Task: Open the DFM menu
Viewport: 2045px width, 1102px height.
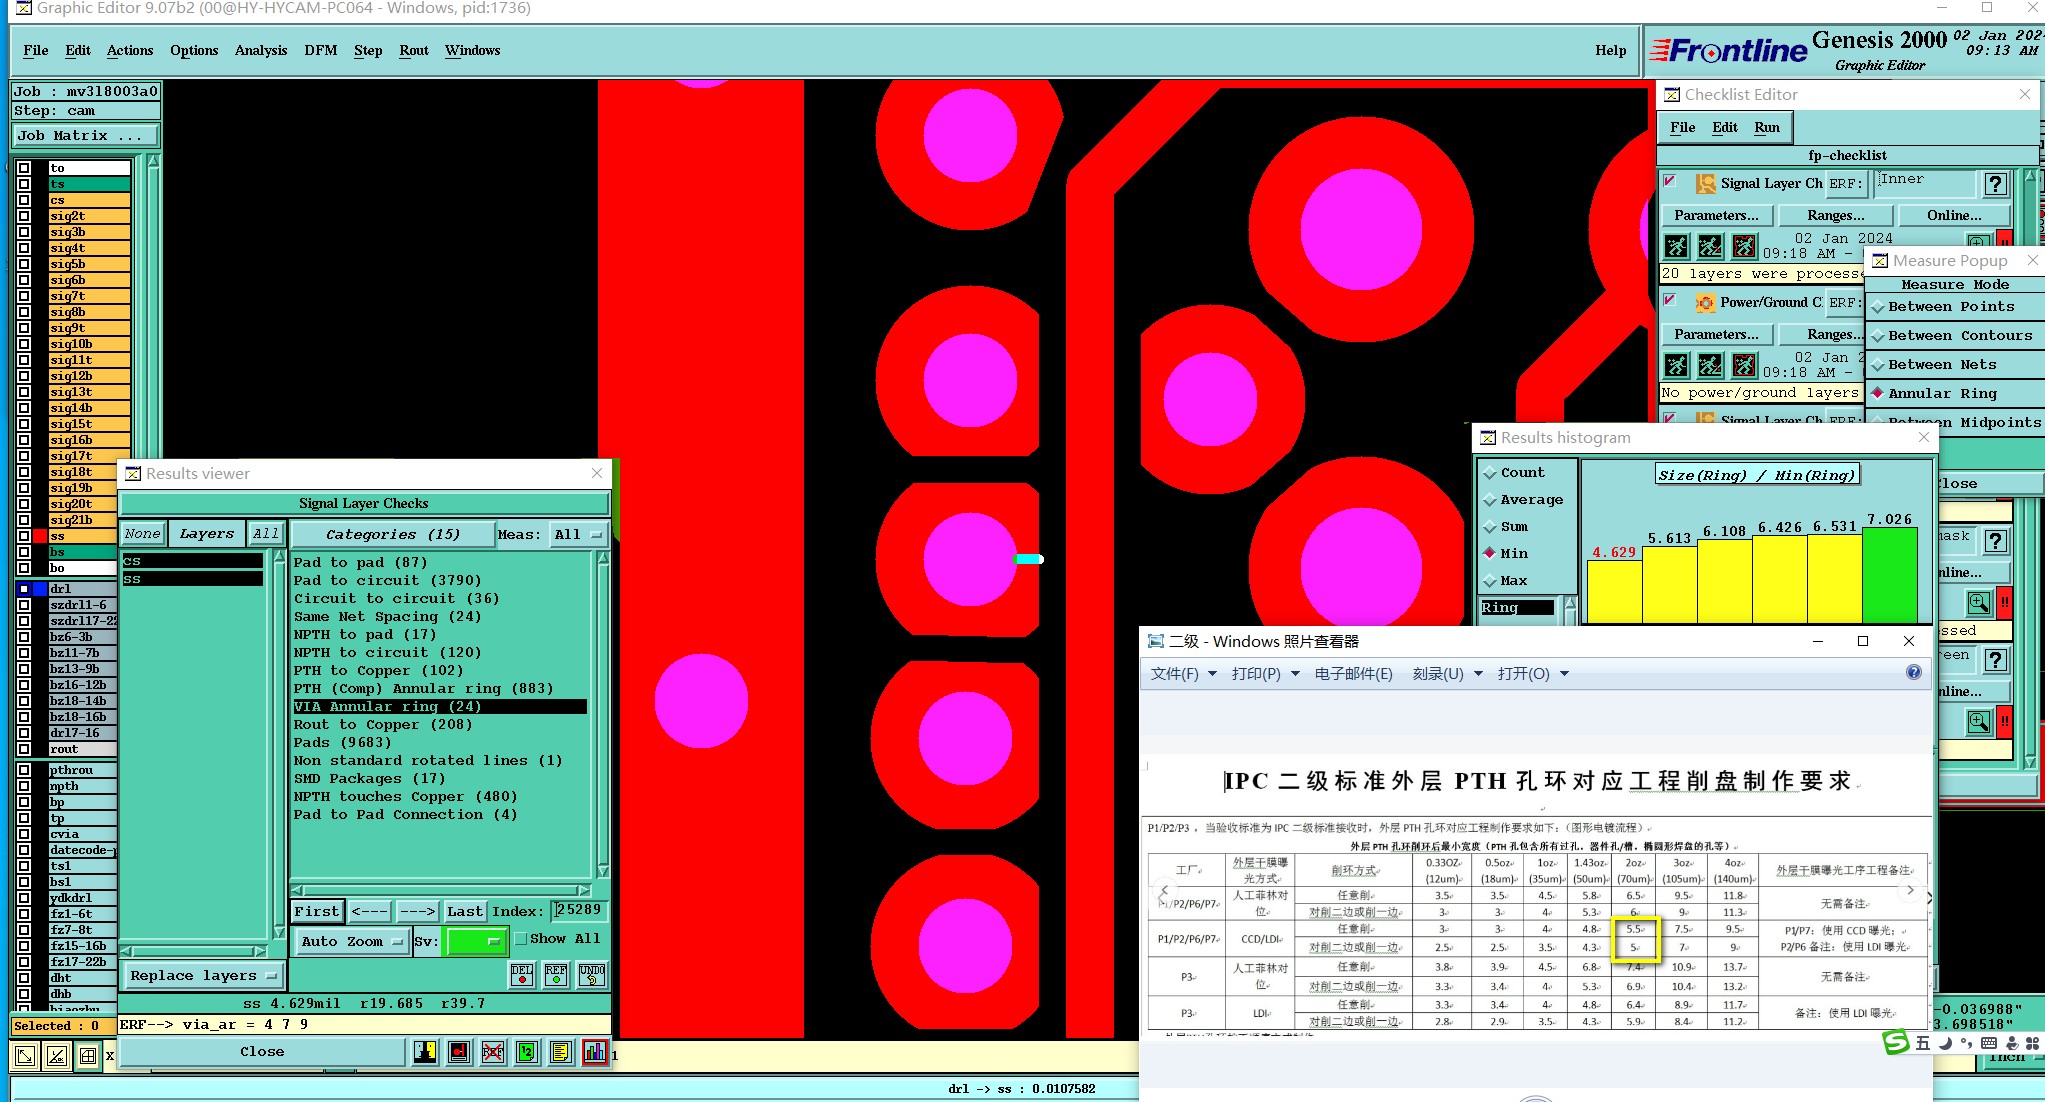Action: [x=320, y=50]
